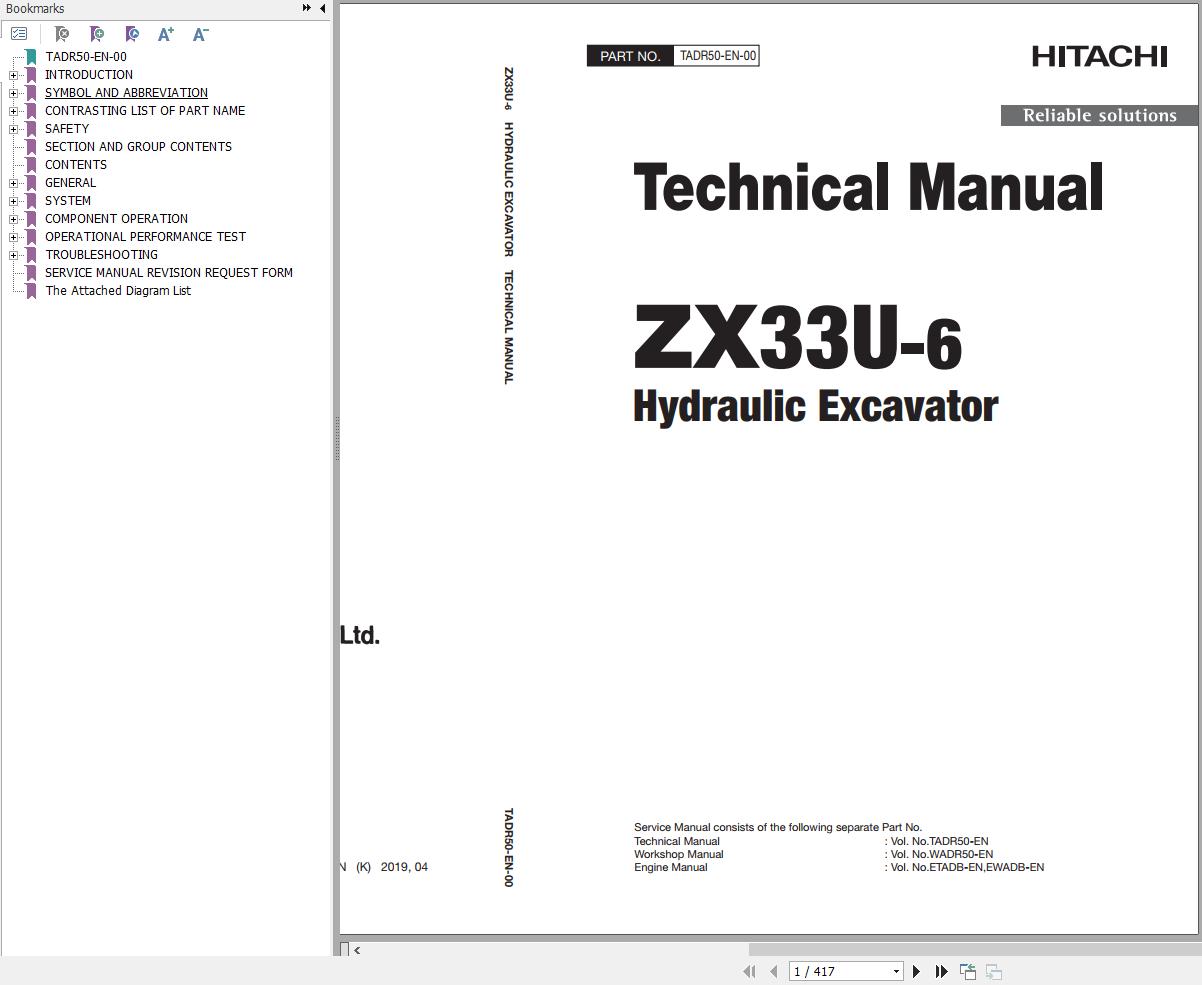
Task: Click the Reliable solutions banner
Action: (x=1099, y=116)
